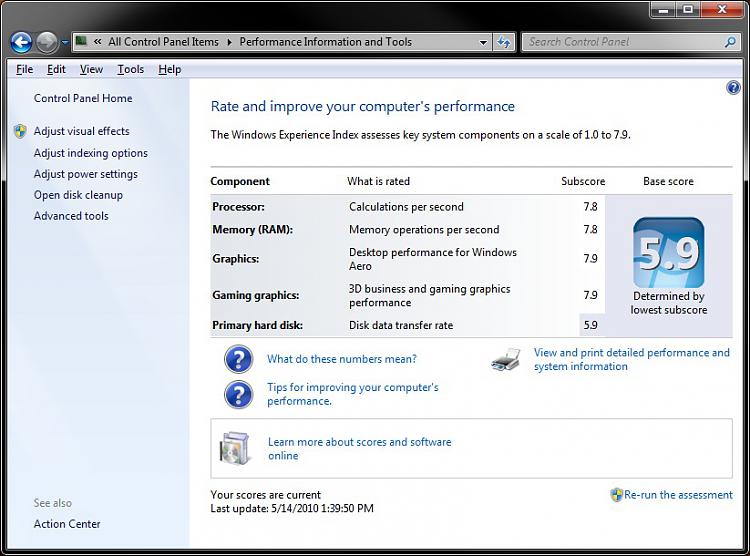Screen dimensions: 750x556
Task: Open the Help menu
Action: 170,69
